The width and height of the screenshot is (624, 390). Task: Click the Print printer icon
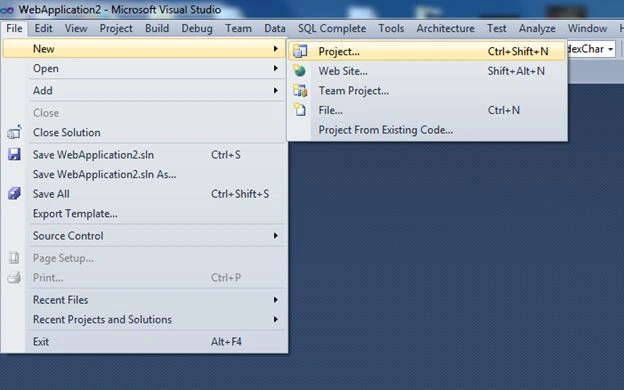click(14, 277)
